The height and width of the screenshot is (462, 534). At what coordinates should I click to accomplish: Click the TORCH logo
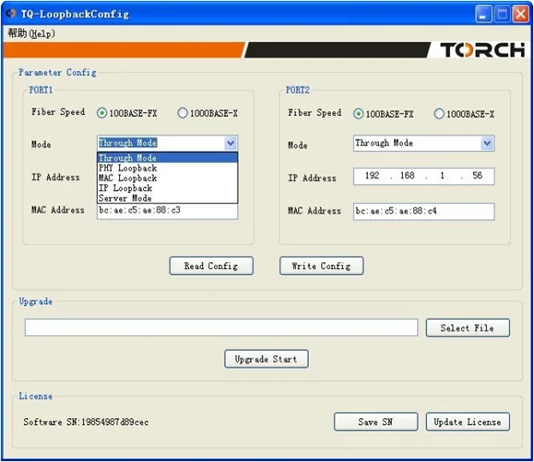click(483, 50)
